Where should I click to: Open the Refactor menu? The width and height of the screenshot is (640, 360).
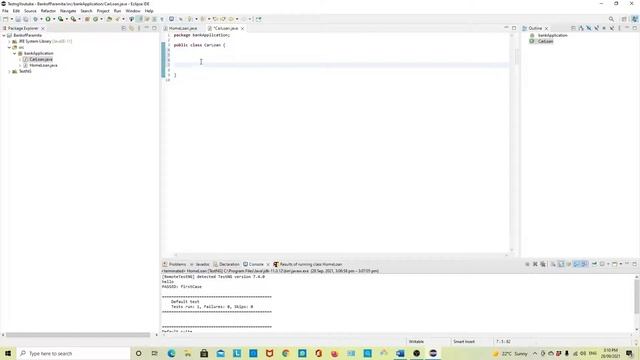click(48, 11)
